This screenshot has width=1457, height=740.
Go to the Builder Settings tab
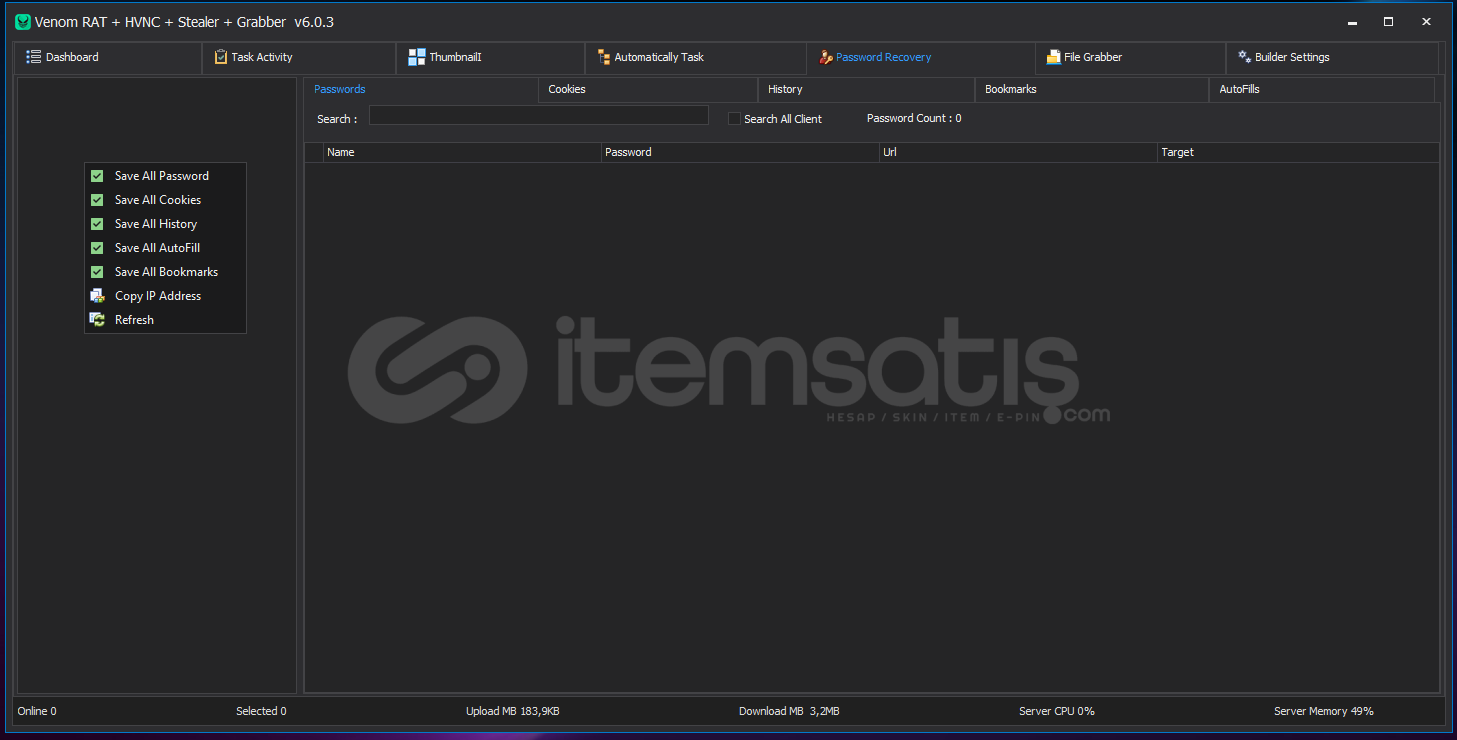1332,58
